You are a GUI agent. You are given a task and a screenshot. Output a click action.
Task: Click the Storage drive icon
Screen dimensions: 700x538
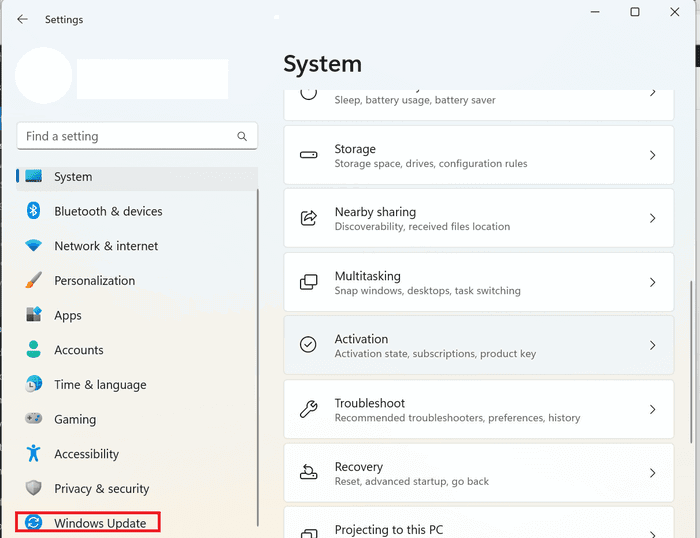point(308,155)
